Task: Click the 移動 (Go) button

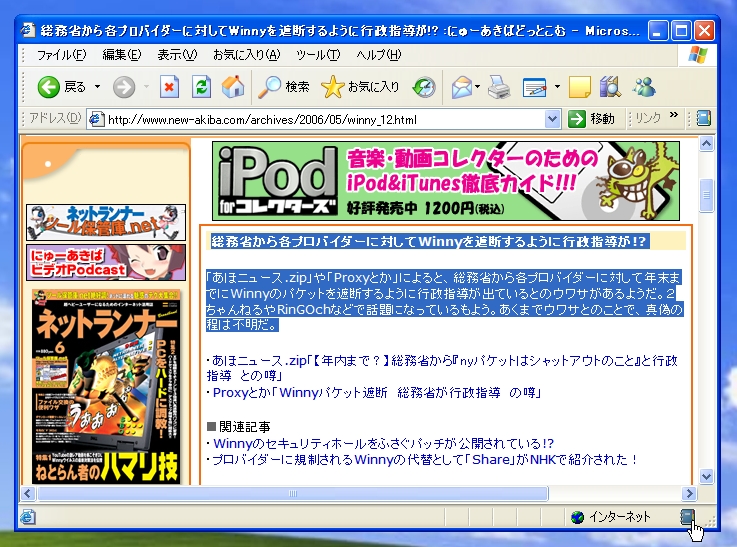Action: pyautogui.click(x=591, y=119)
